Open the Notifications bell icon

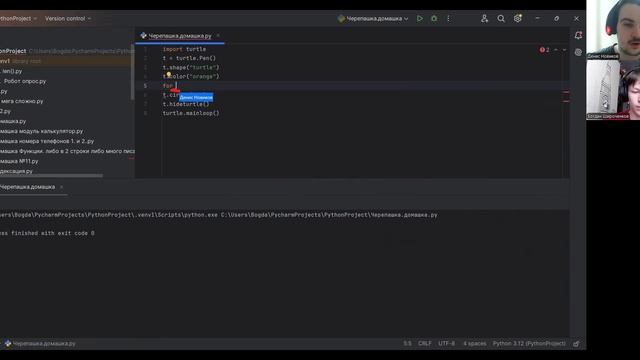click(578, 36)
